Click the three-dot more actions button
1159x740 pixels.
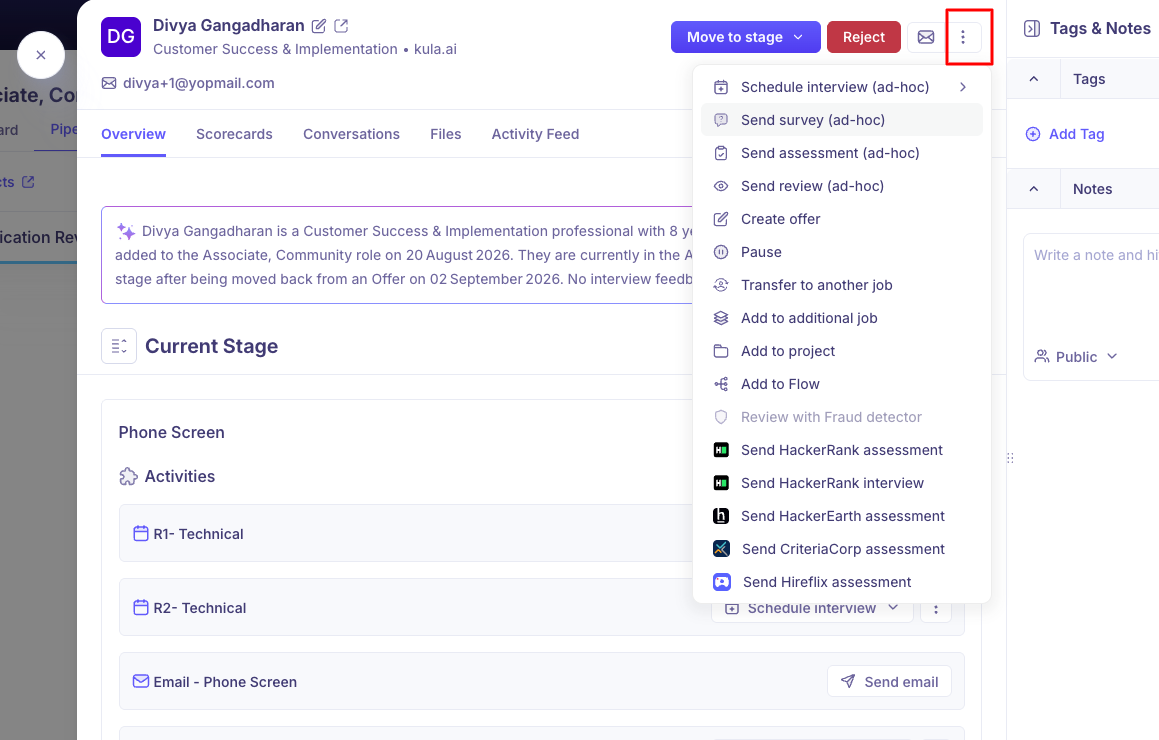click(962, 37)
